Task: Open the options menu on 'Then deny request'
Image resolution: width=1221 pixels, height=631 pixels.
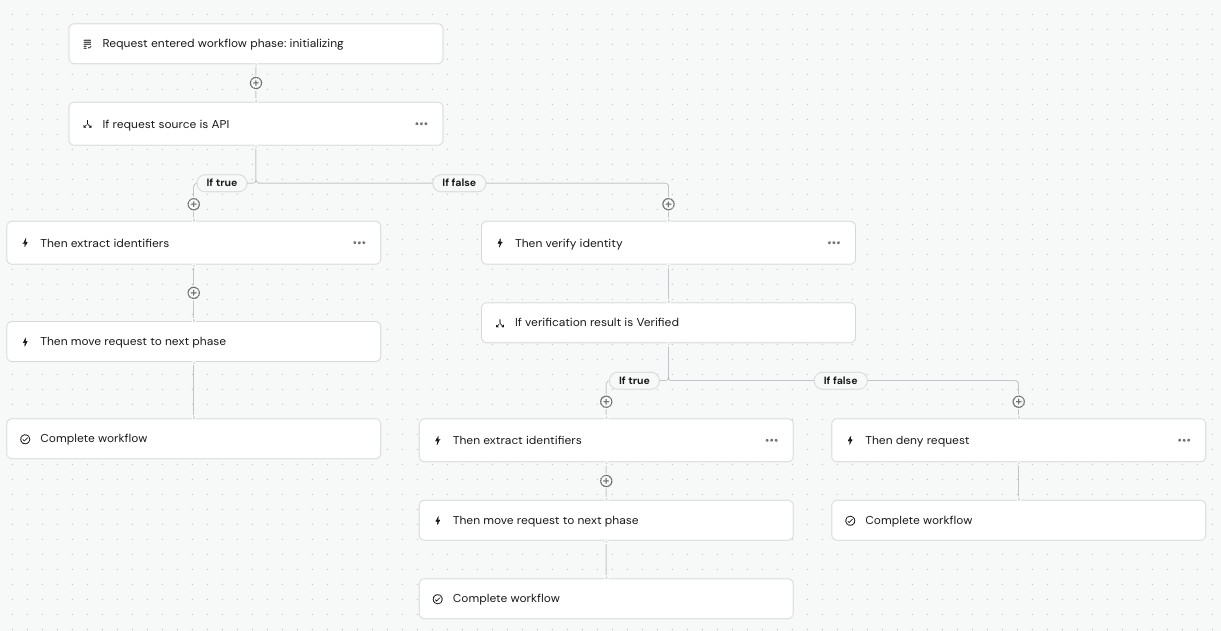Action: (x=1184, y=440)
